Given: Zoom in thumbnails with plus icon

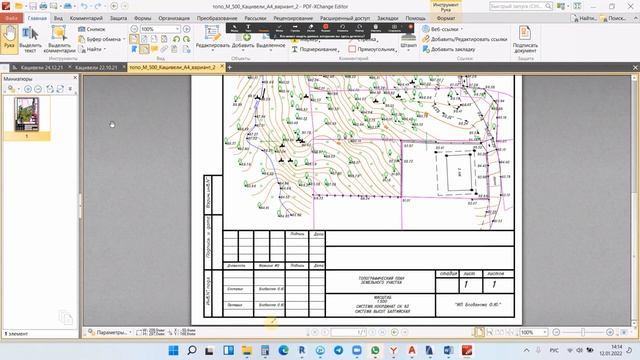Looking at the screenshot, I should (x=28, y=89).
